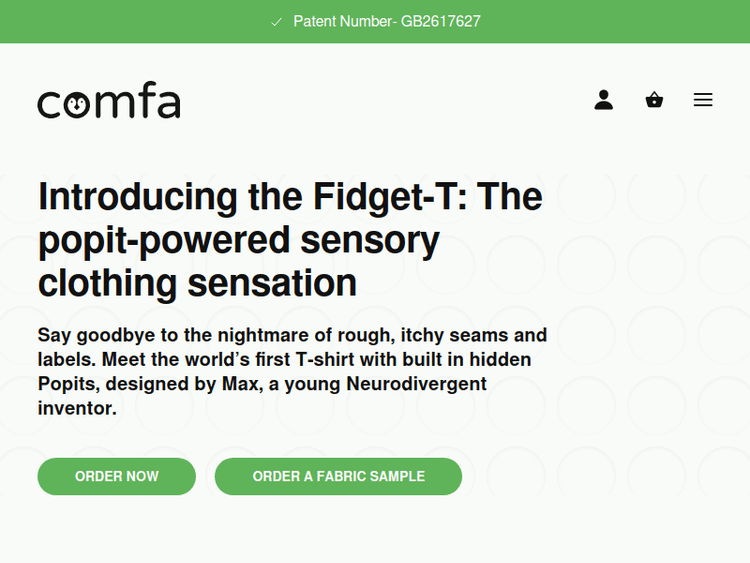Open the user account icon
This screenshot has width=750, height=563.
[603, 100]
